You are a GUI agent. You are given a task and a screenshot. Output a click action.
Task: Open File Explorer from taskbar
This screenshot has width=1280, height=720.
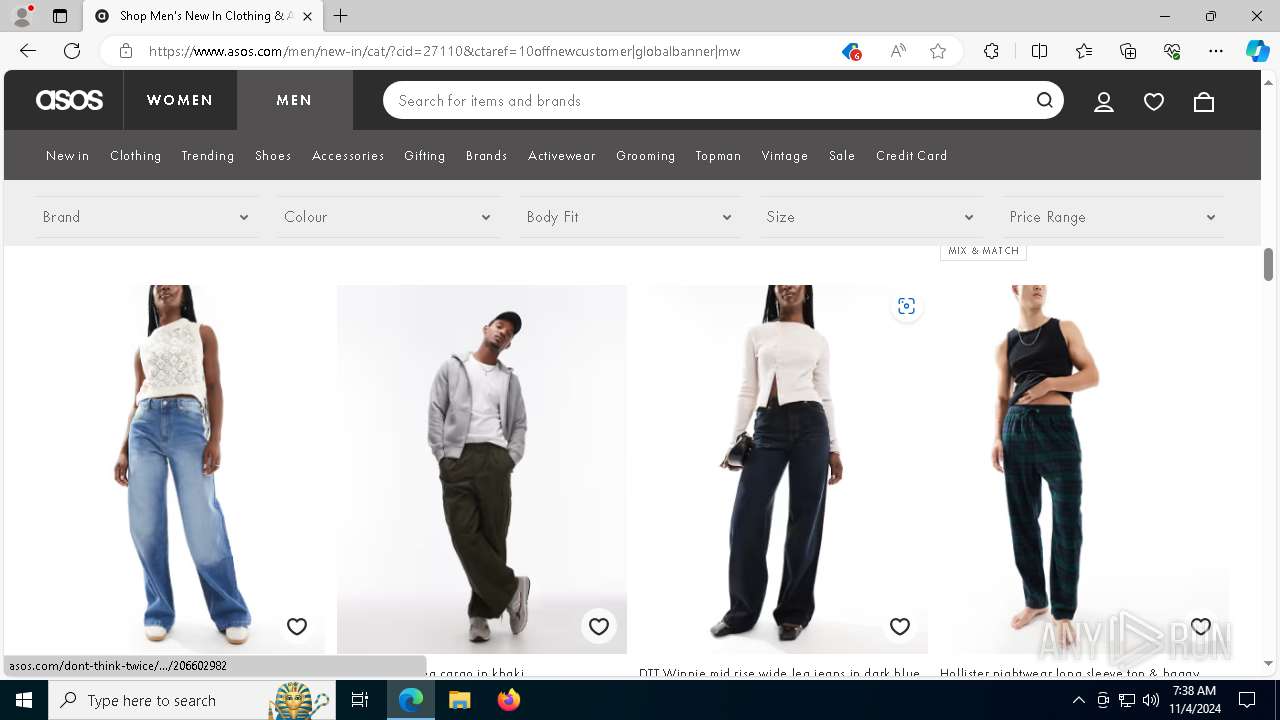[459, 700]
